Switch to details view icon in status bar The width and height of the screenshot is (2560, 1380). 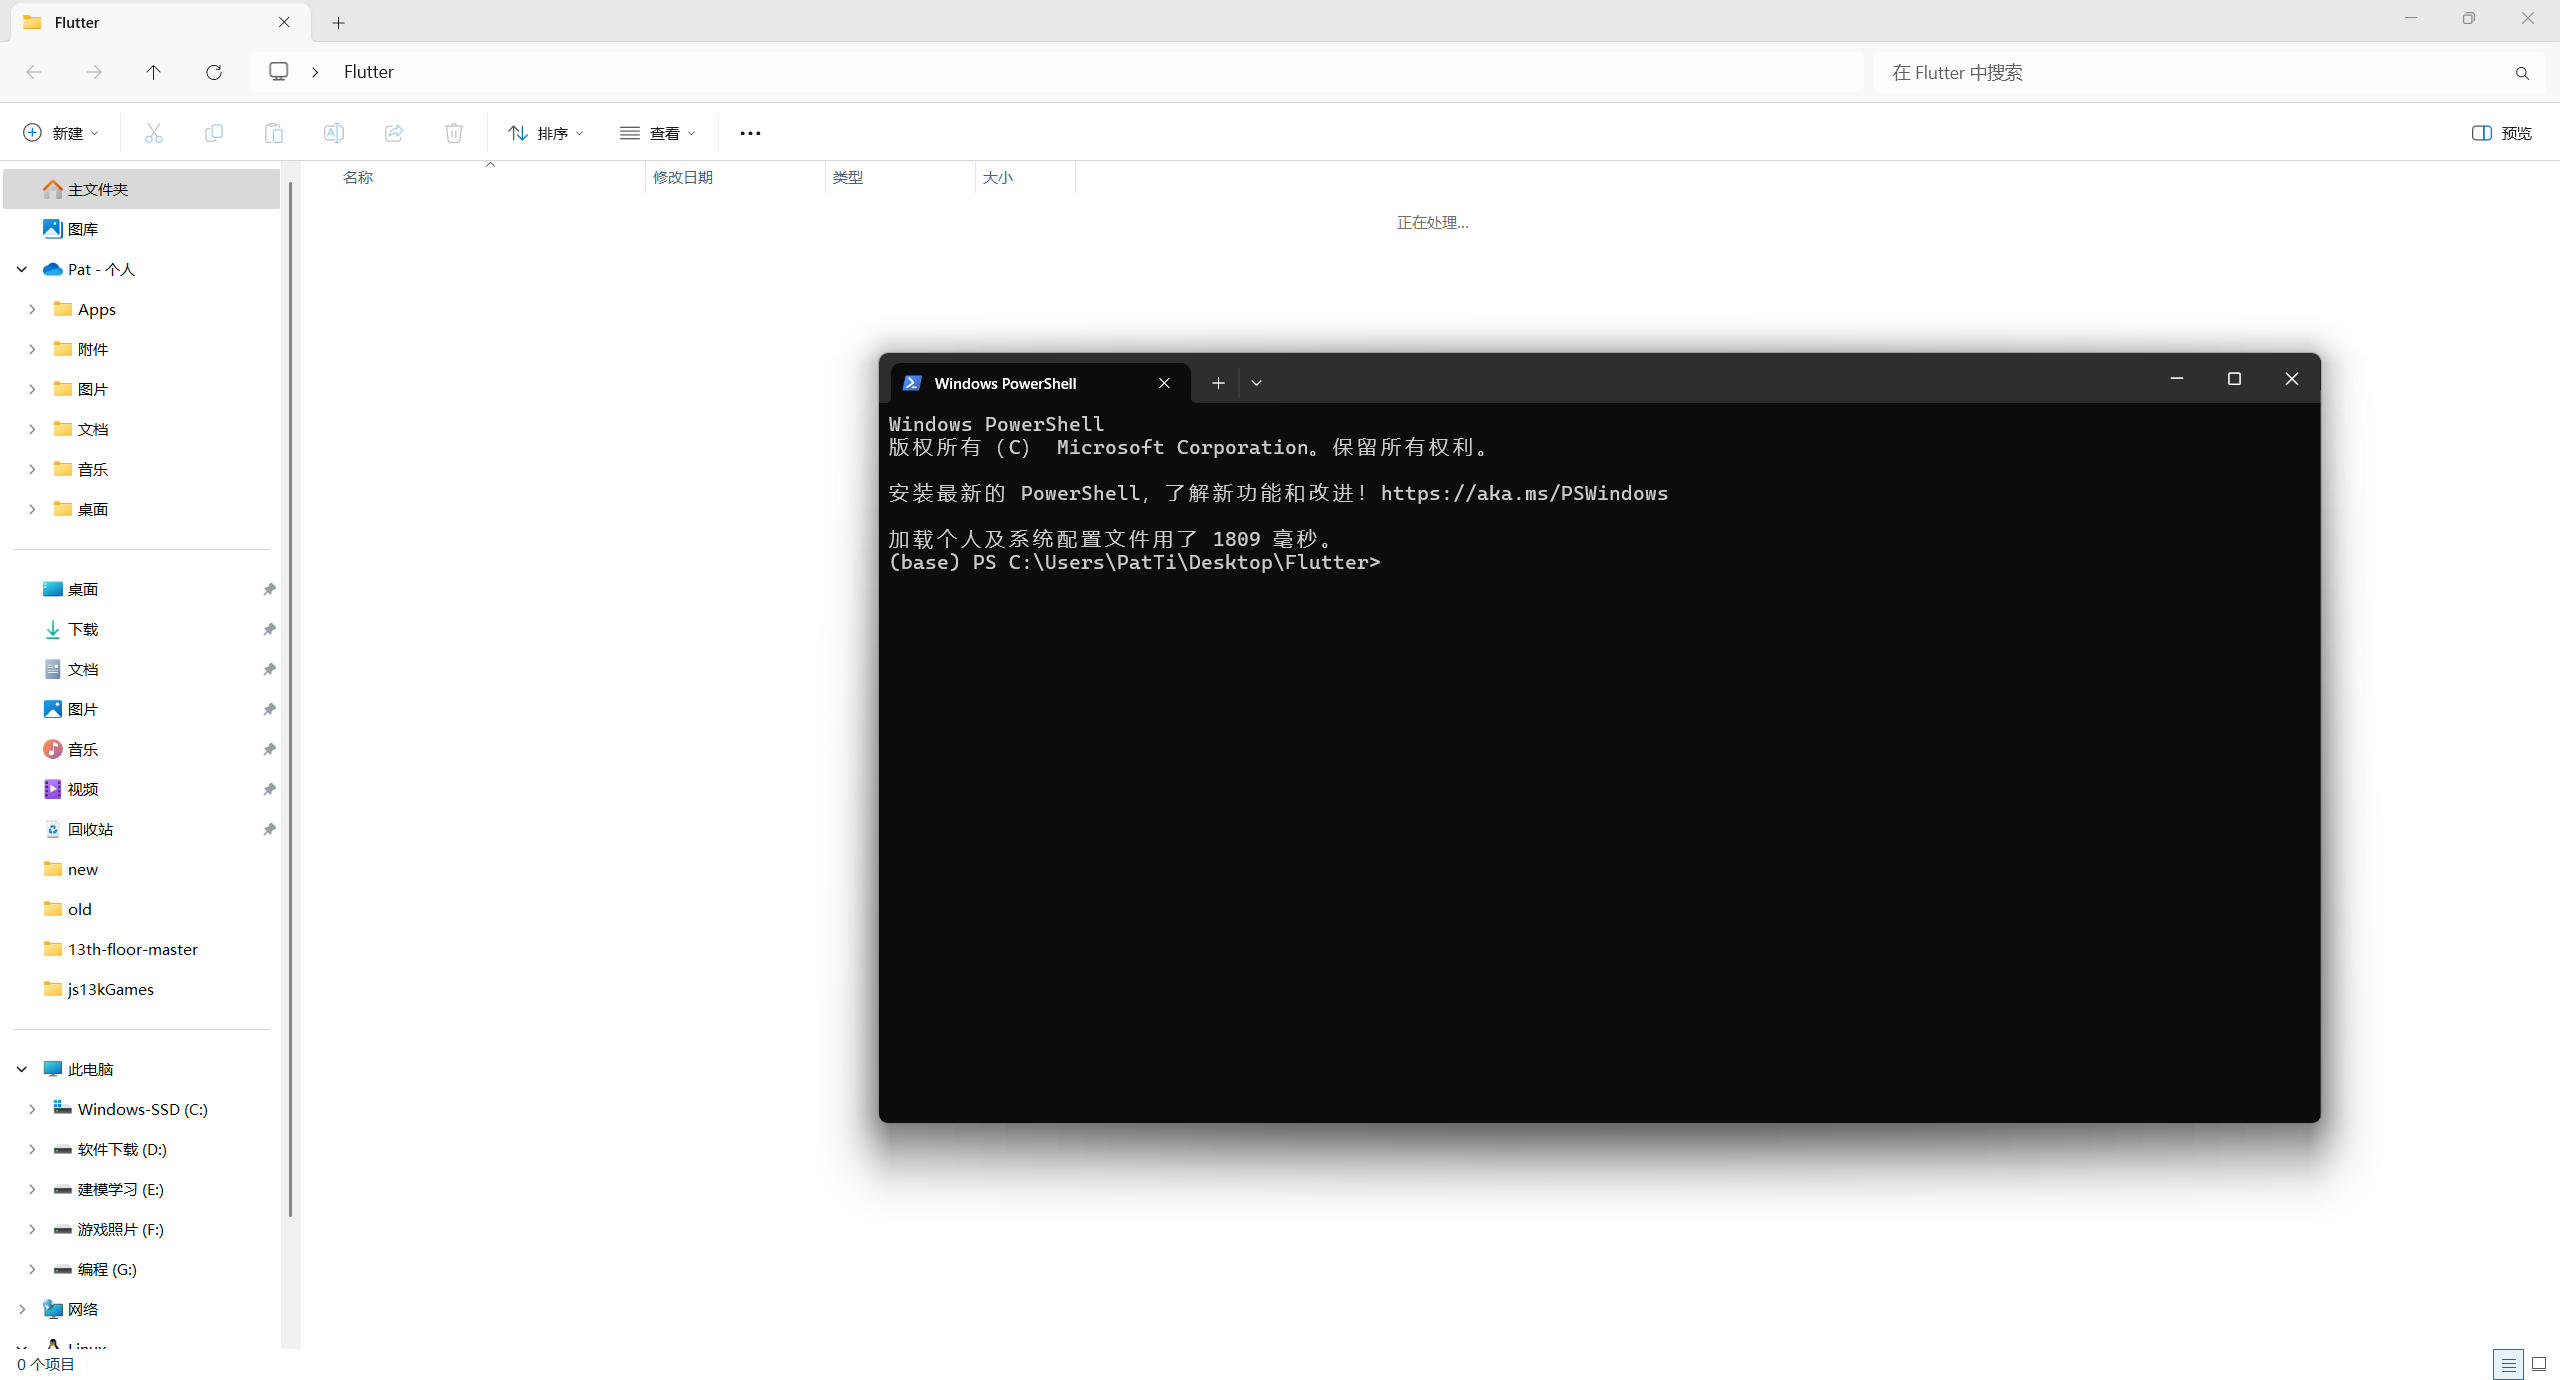(x=2508, y=1364)
